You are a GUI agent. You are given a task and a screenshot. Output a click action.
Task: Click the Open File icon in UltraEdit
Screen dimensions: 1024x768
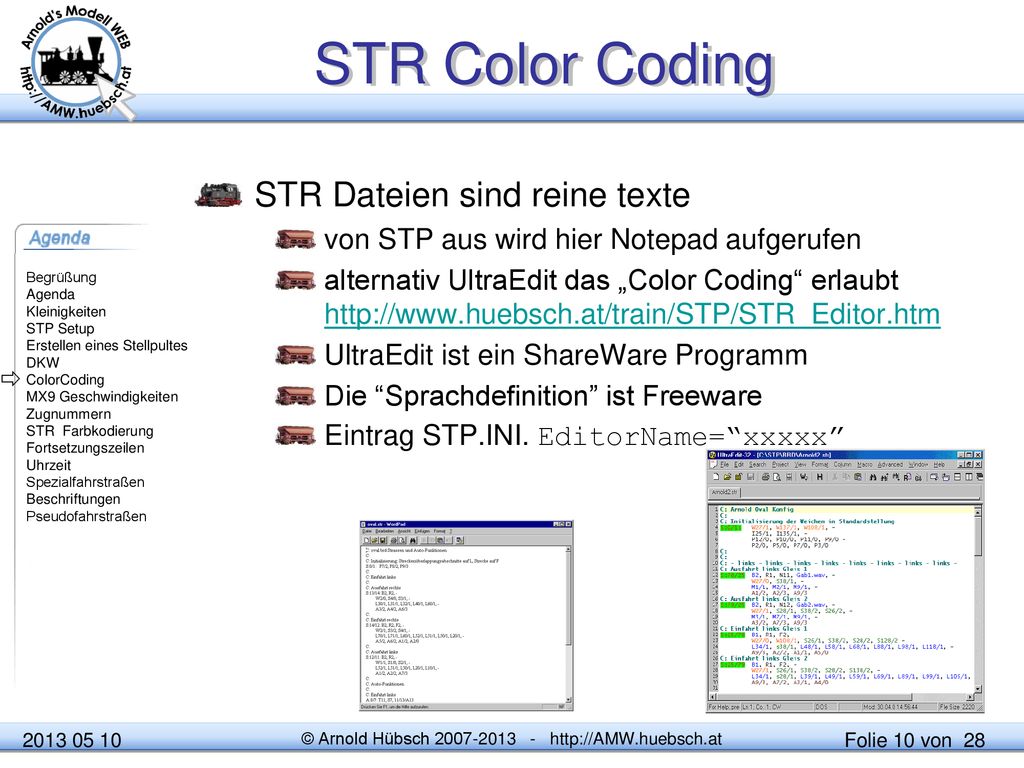click(727, 477)
